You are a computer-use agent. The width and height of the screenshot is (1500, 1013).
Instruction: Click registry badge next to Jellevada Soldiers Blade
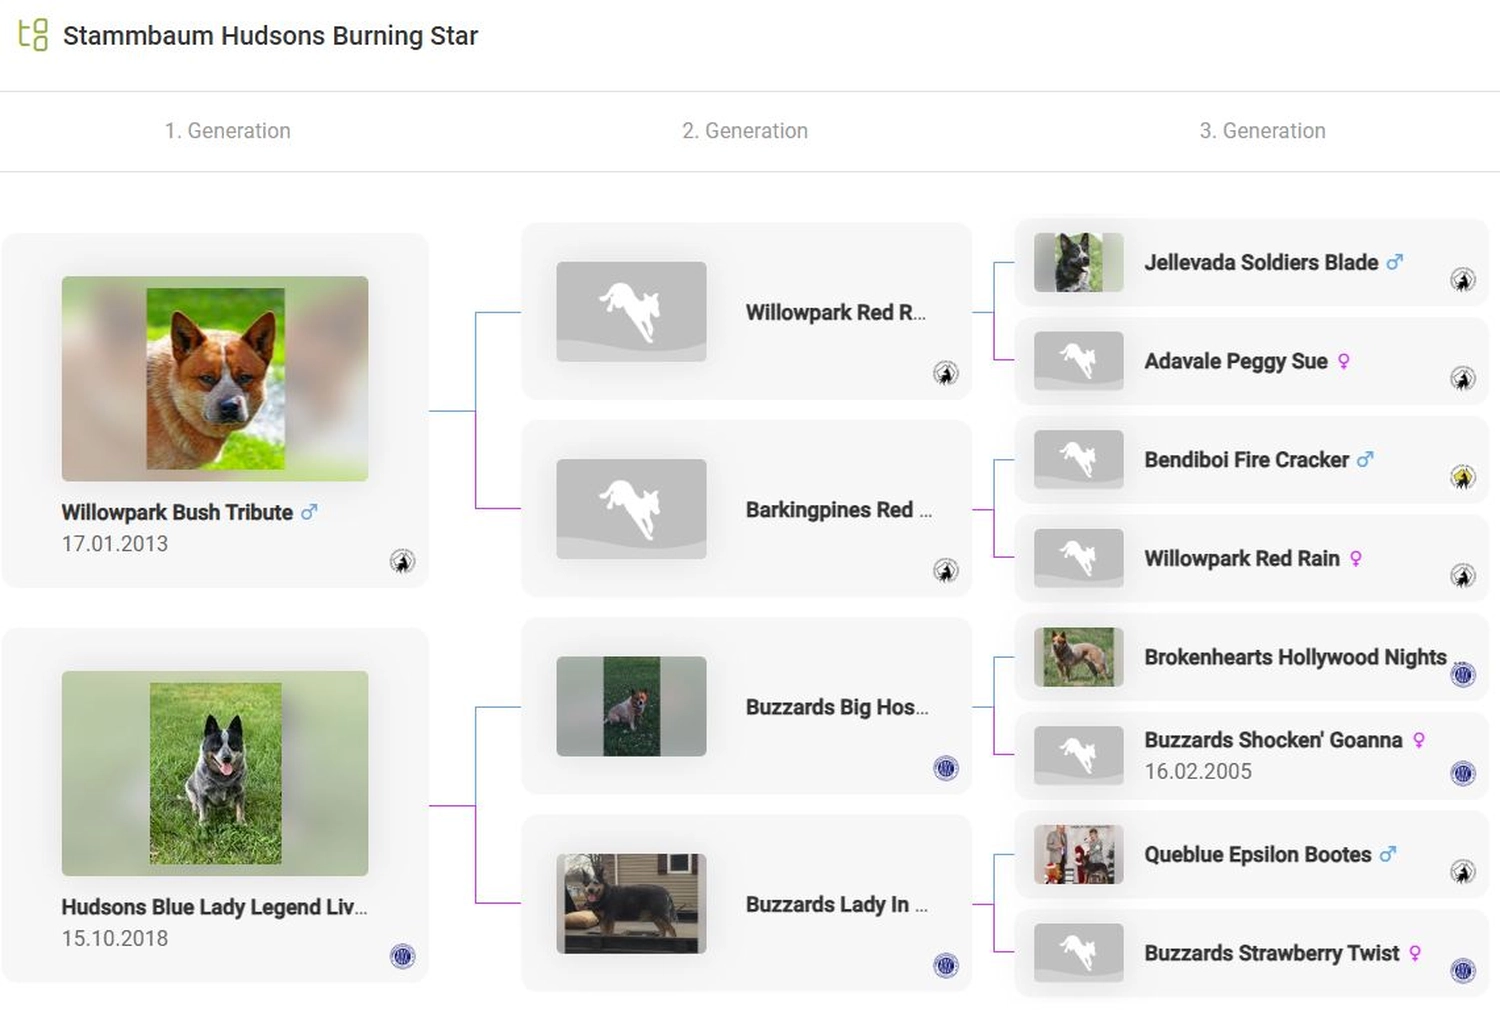click(x=1463, y=280)
